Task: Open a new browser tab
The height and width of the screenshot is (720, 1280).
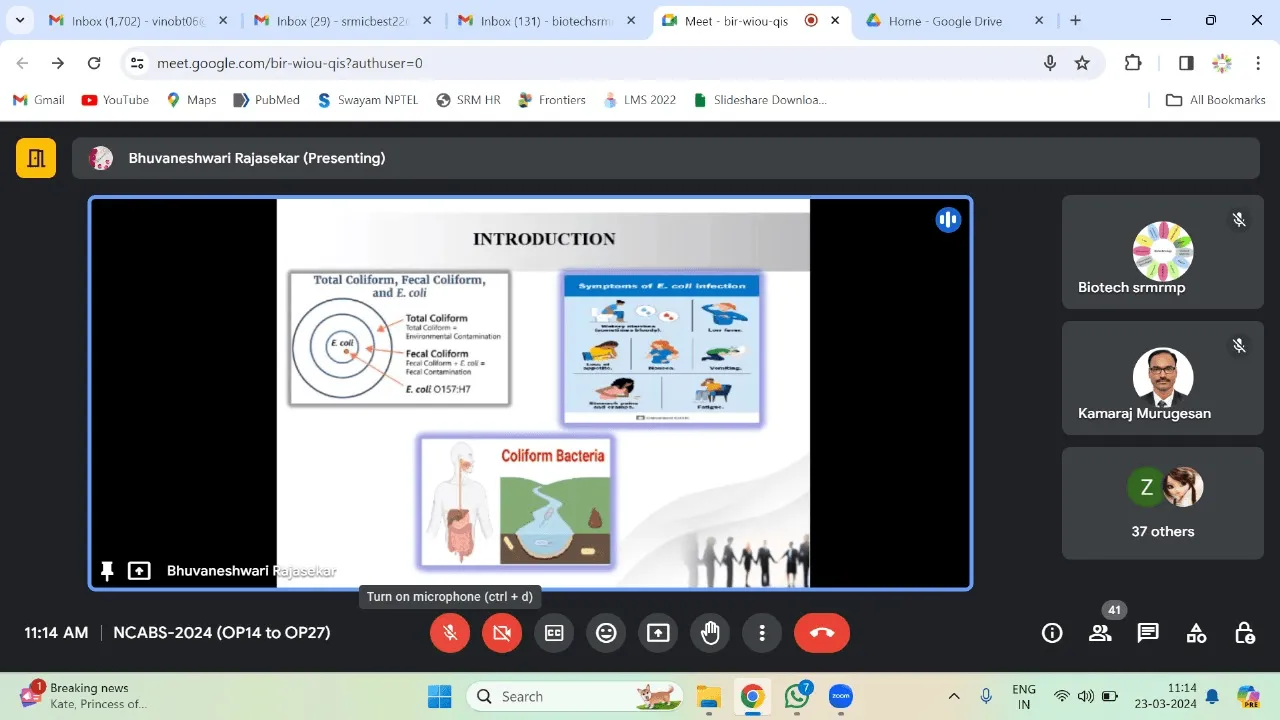Action: pyautogui.click(x=1075, y=21)
